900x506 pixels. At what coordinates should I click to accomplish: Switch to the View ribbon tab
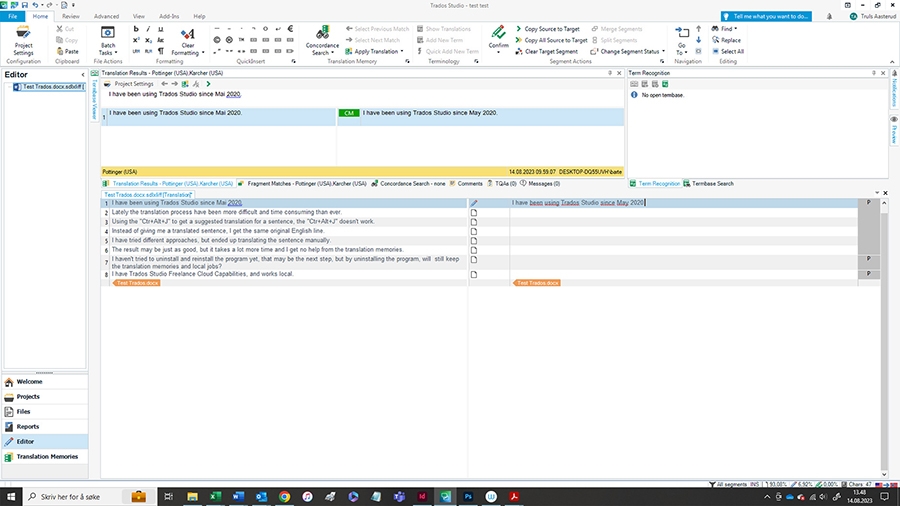tap(138, 16)
